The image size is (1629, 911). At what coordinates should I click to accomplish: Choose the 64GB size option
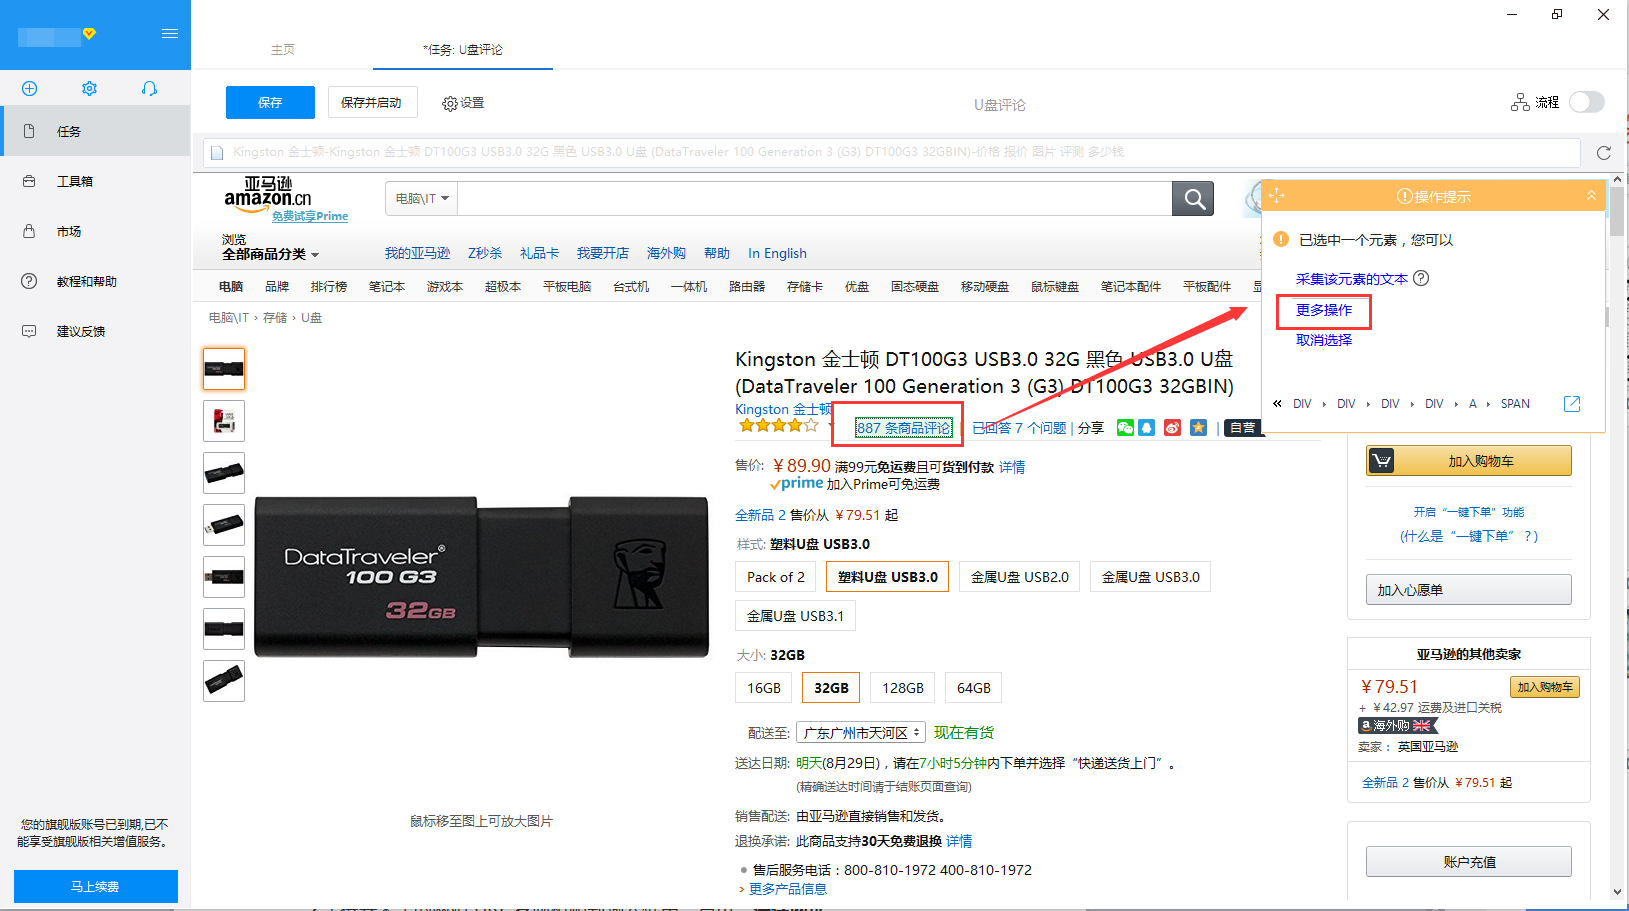[974, 688]
